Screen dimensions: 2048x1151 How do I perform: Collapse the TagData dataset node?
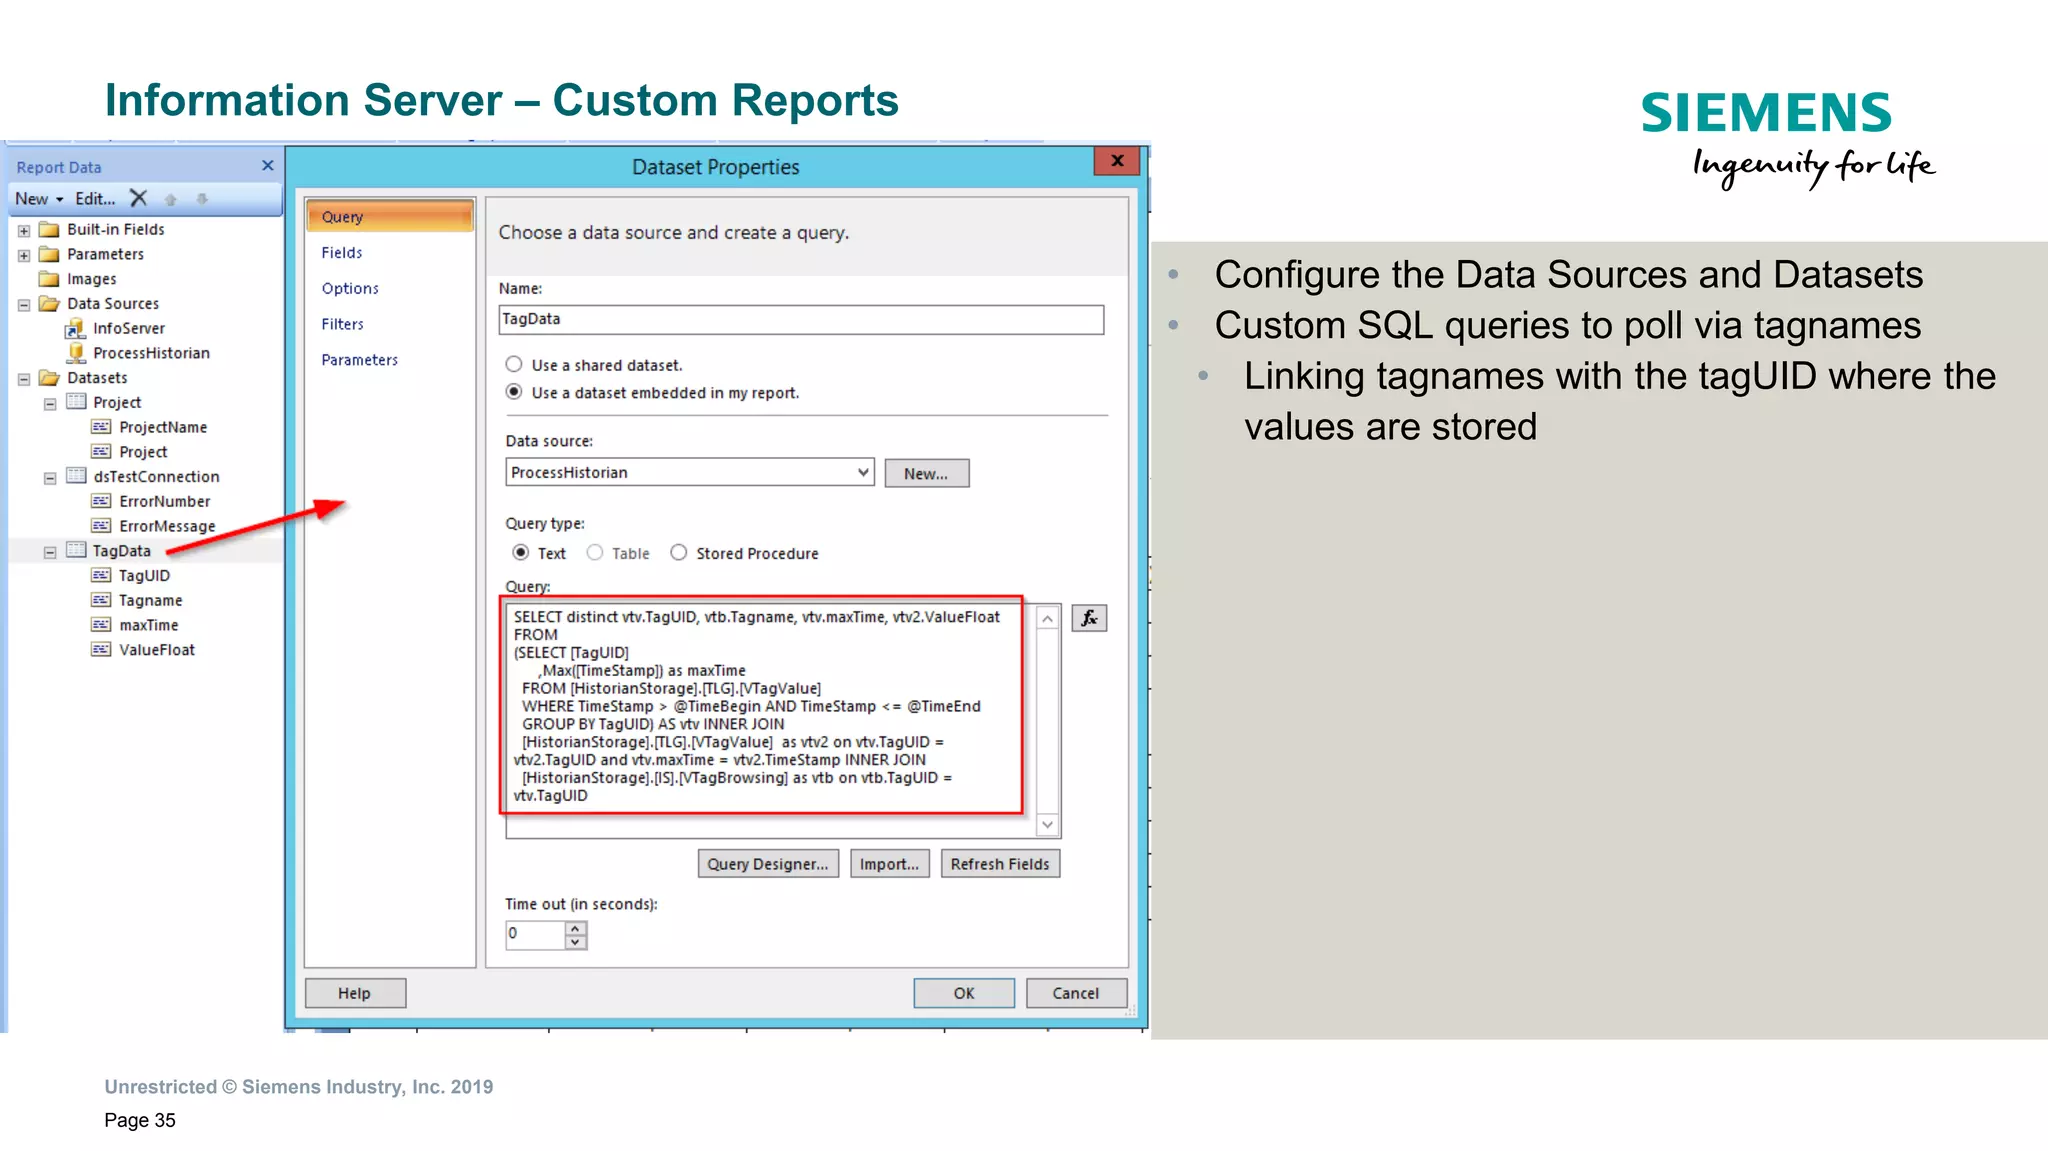[50, 552]
